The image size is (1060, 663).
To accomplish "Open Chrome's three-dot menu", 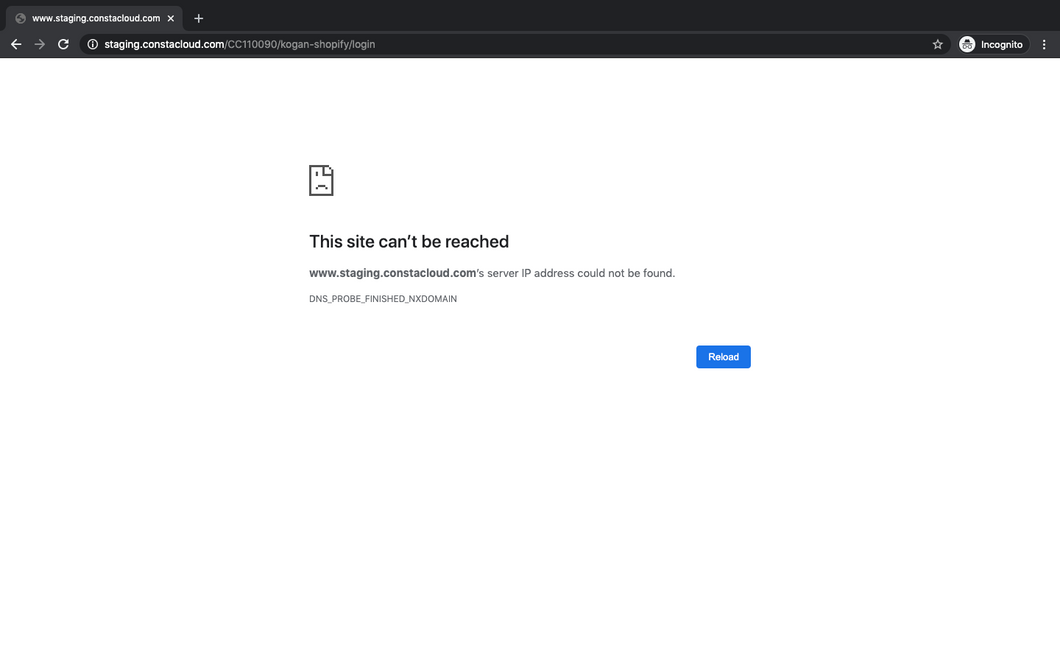I will [x=1044, y=44].
